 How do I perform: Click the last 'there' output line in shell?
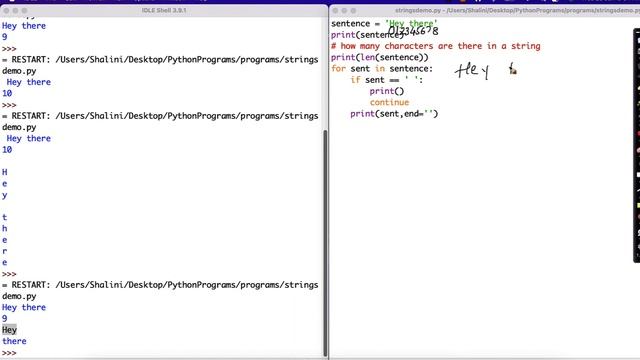(x=14, y=341)
